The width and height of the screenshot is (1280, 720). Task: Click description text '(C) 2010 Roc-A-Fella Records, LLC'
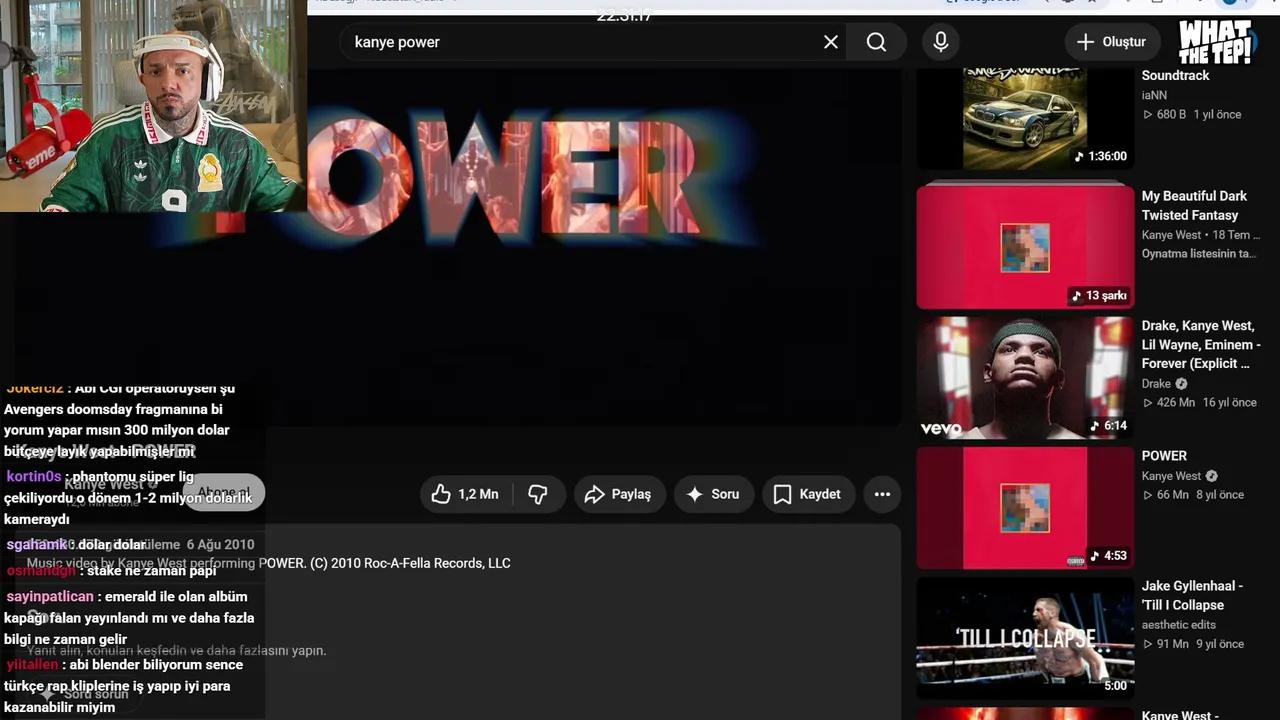click(x=410, y=564)
